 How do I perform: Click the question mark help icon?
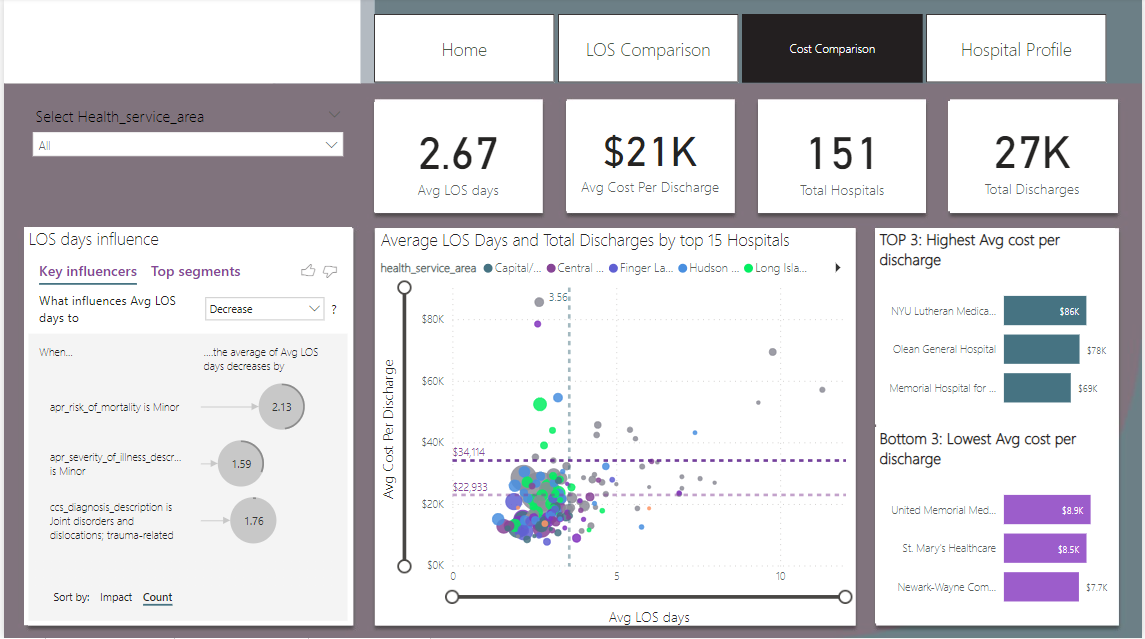click(334, 310)
